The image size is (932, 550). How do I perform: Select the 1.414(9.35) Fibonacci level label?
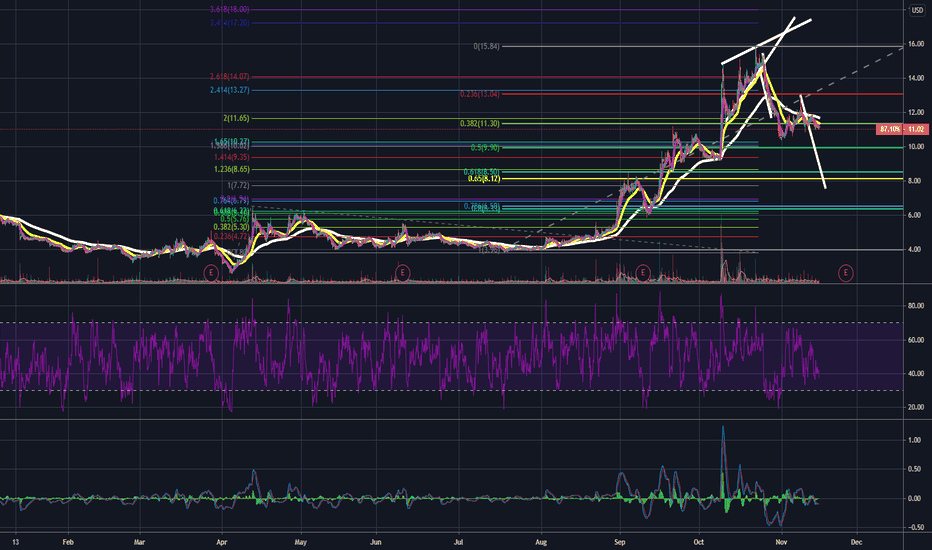pyautogui.click(x=231, y=157)
